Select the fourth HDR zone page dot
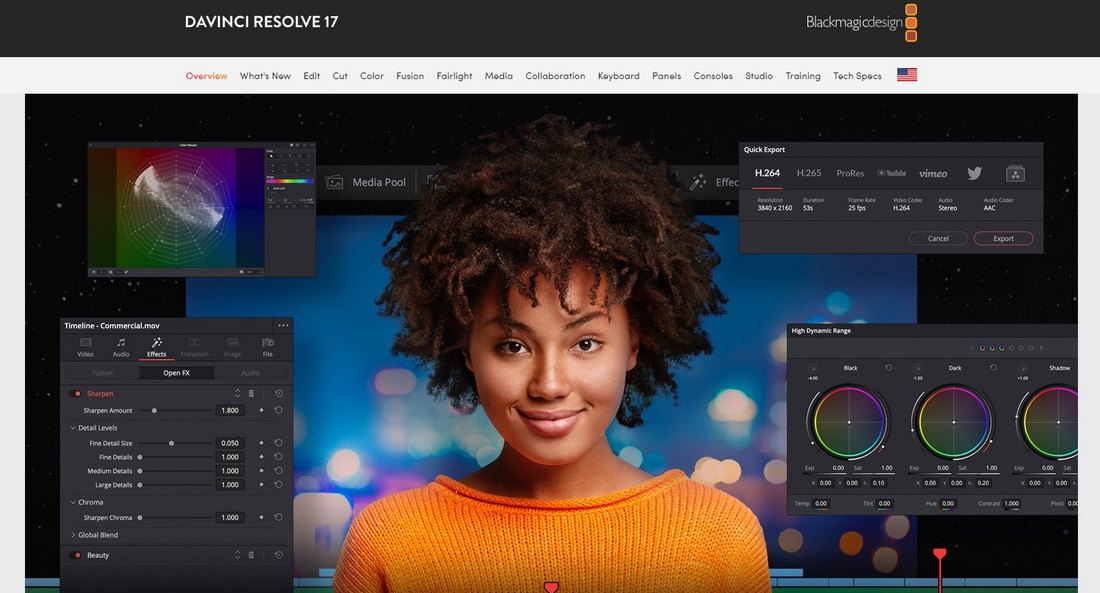 (1011, 348)
